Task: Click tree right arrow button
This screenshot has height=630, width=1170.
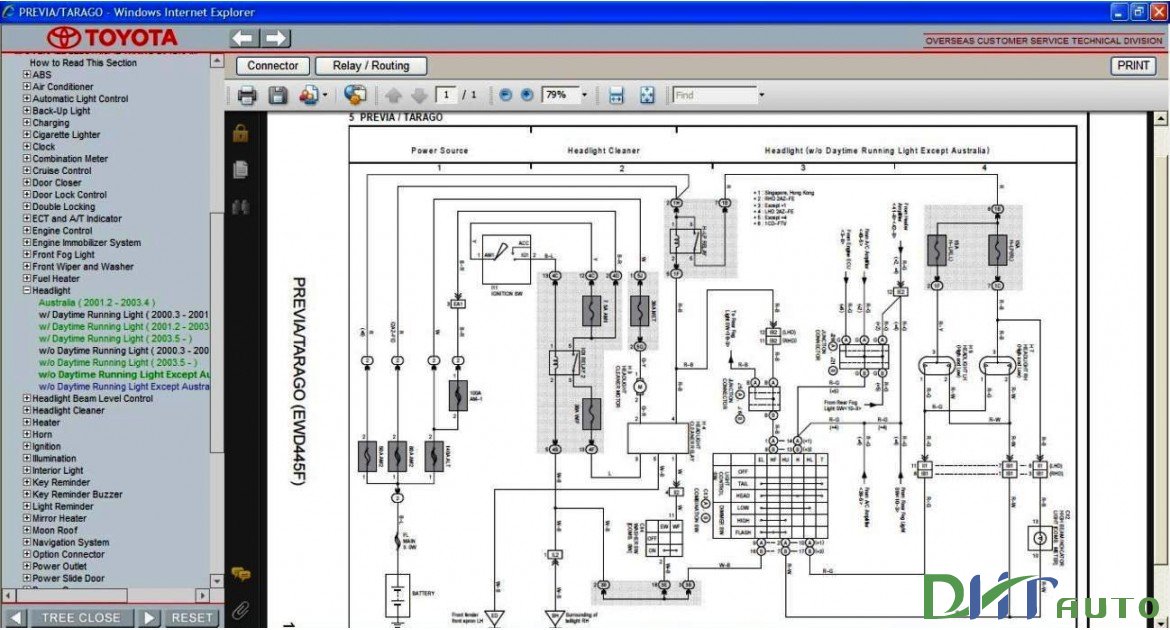Action: (x=148, y=618)
